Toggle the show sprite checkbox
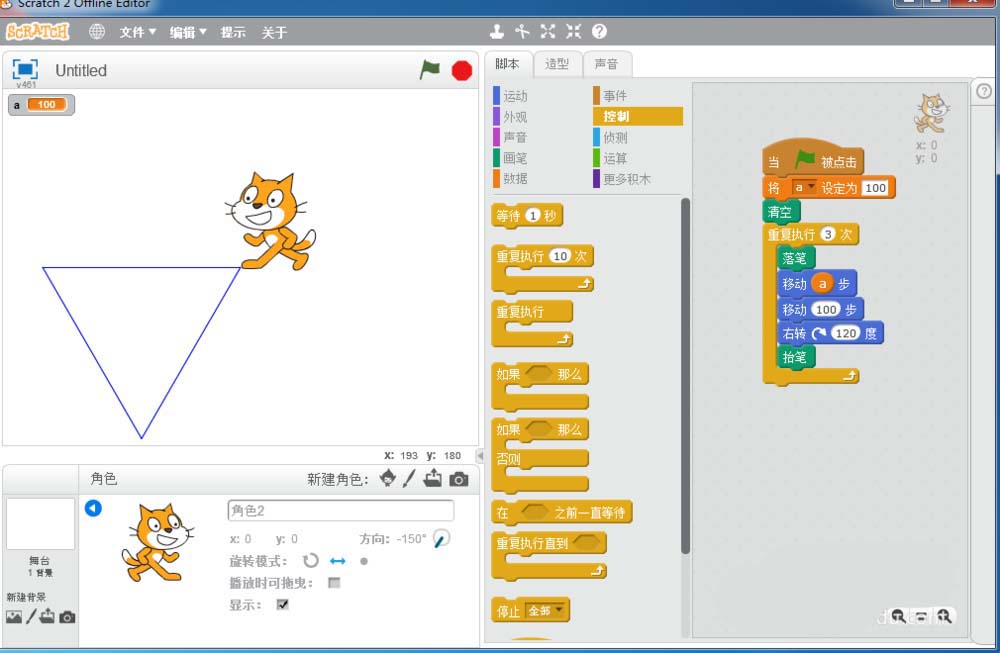 point(283,605)
